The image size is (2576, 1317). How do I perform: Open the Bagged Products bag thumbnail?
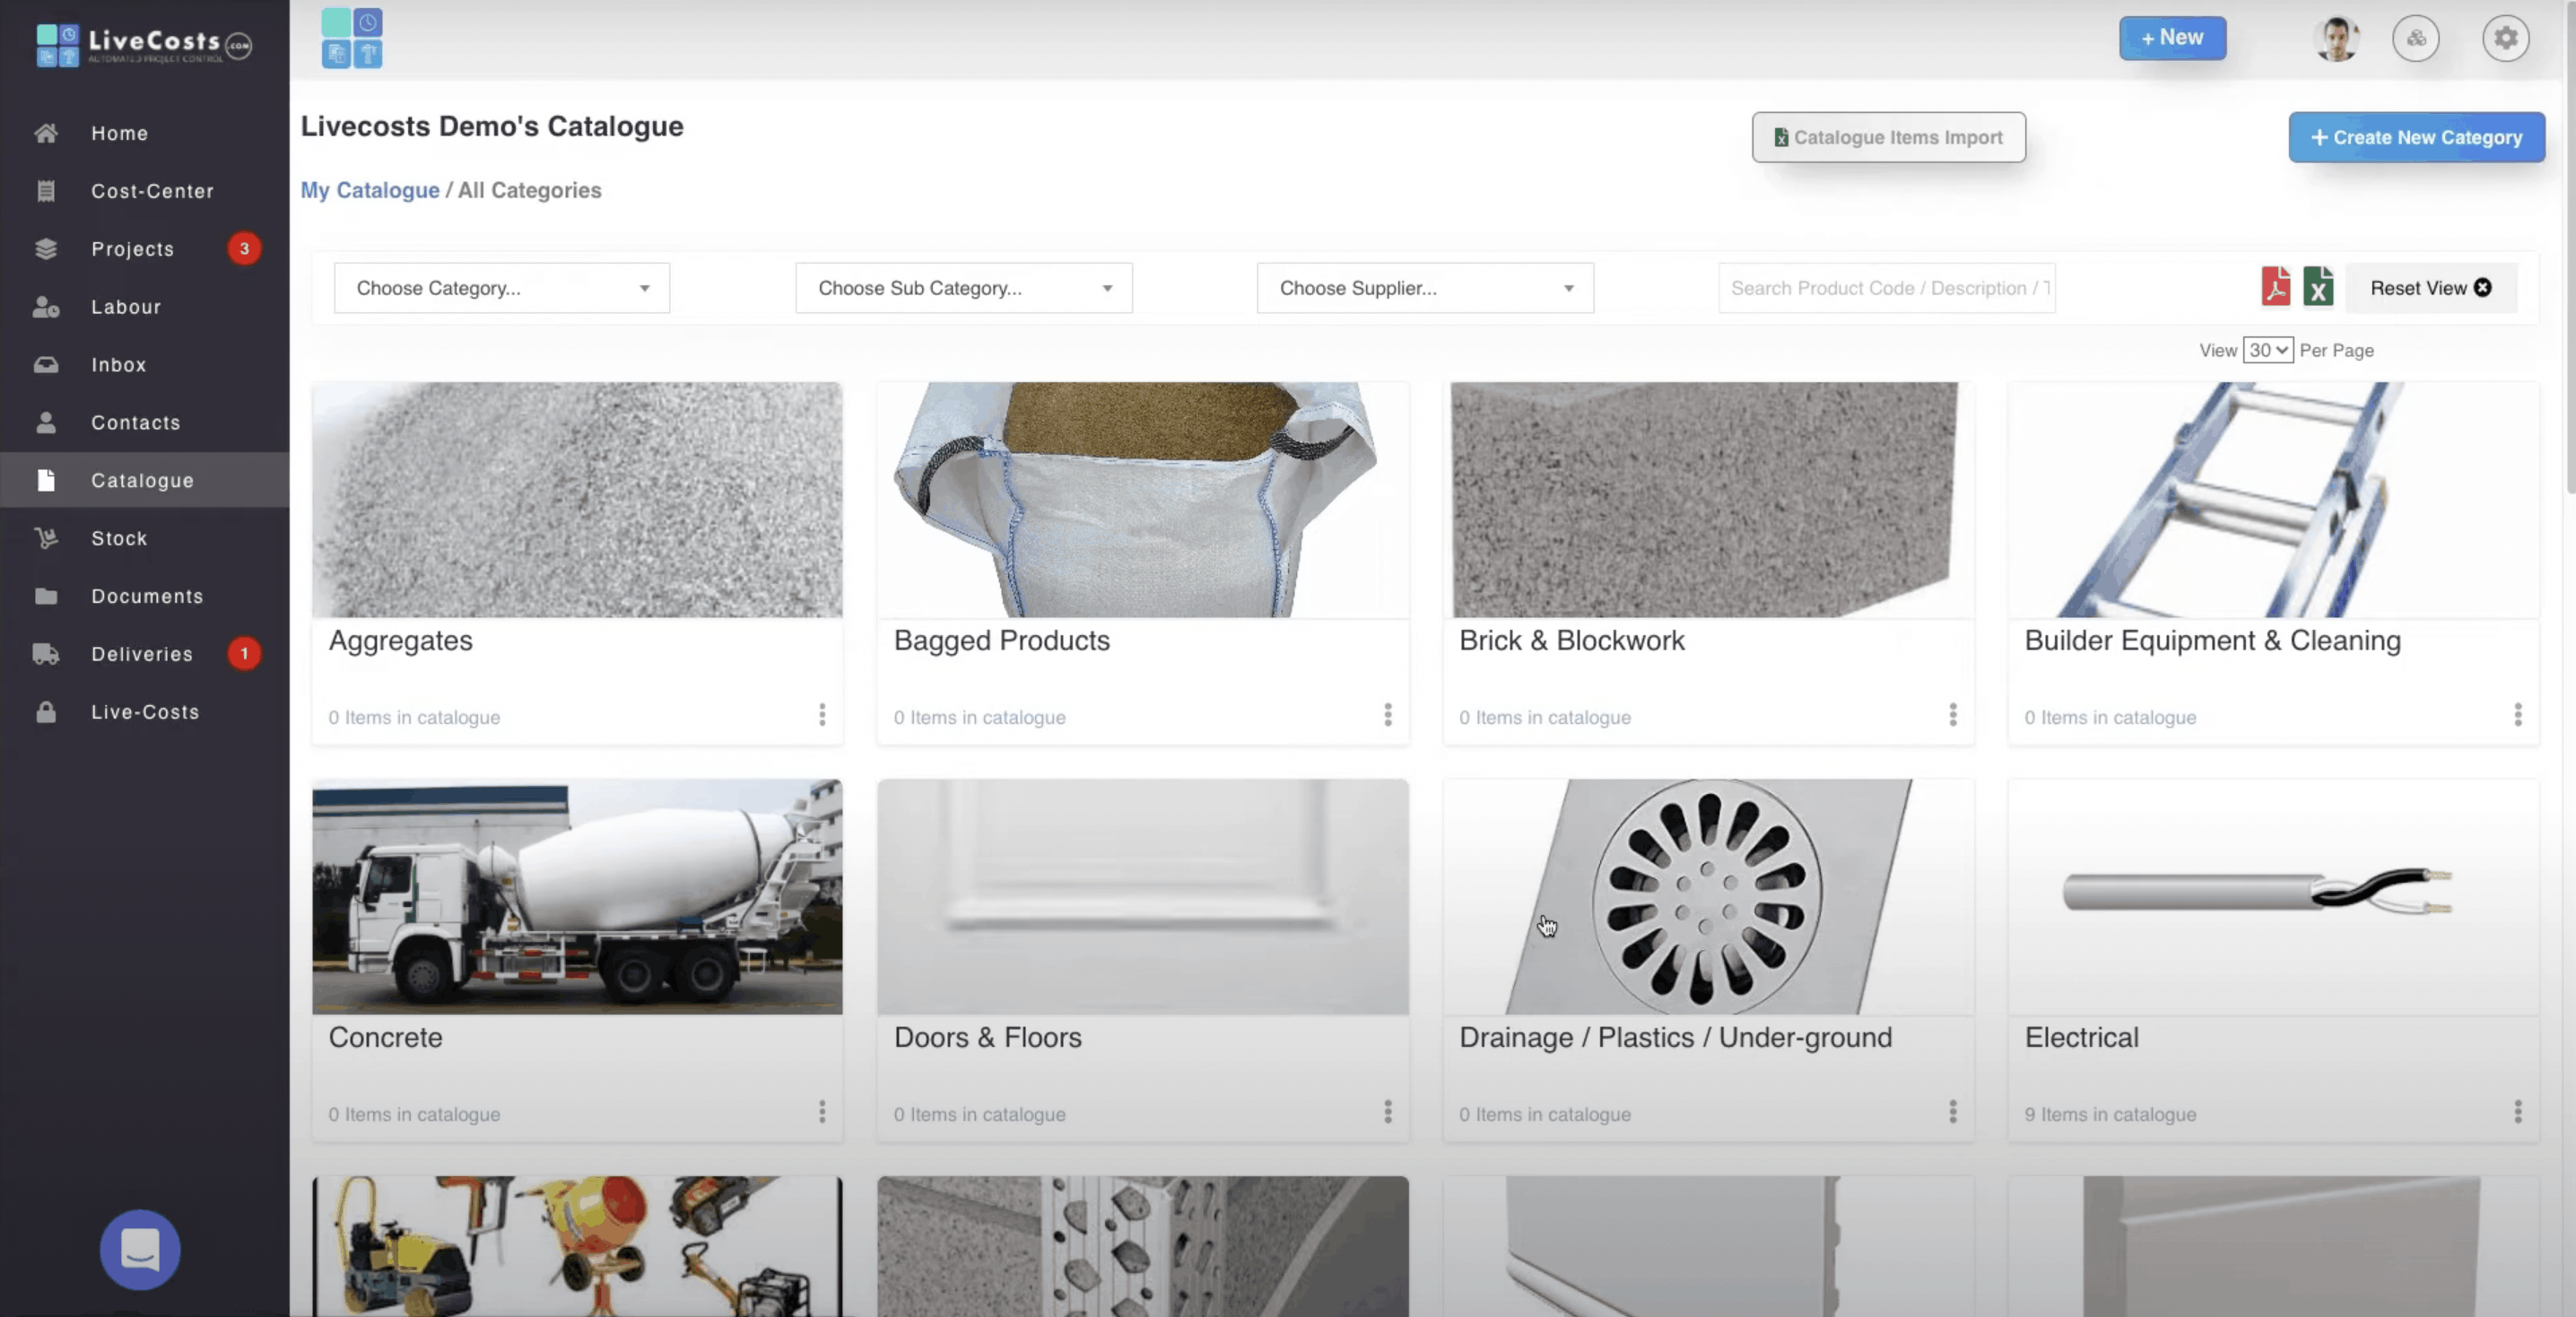1143,499
